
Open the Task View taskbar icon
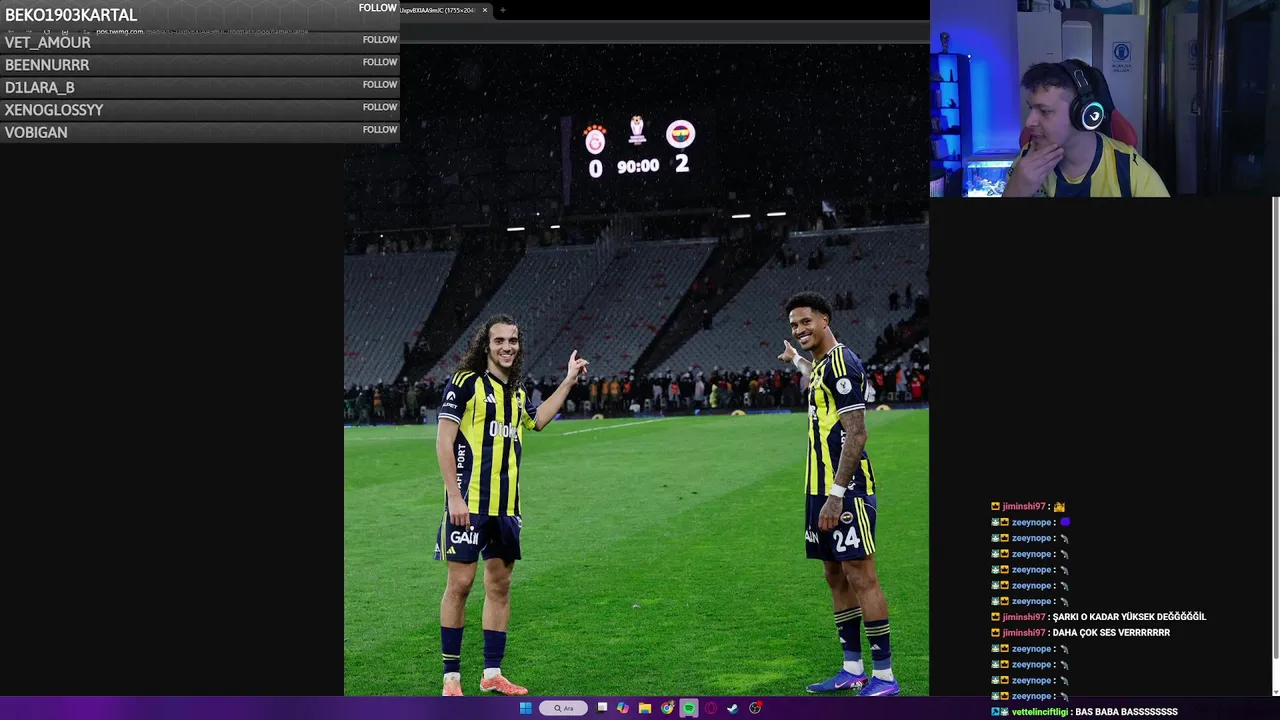pyautogui.click(x=602, y=707)
